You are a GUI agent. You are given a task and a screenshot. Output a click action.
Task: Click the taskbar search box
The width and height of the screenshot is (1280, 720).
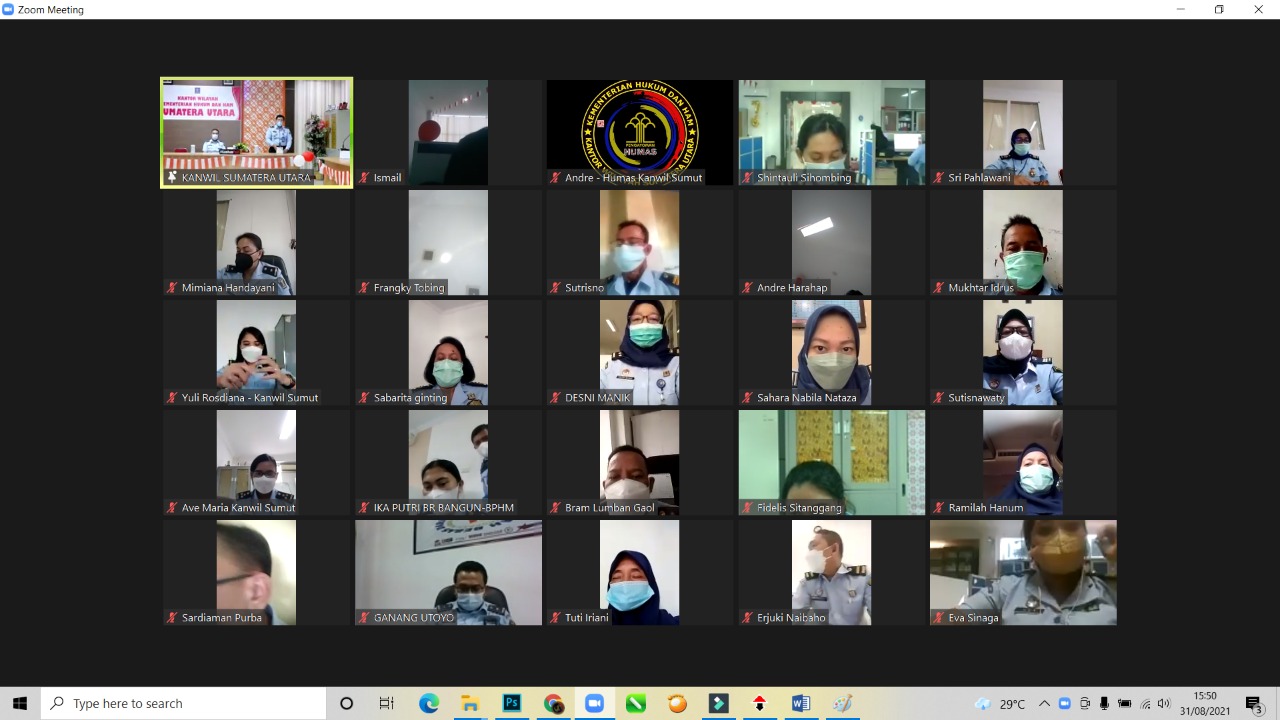(x=185, y=703)
